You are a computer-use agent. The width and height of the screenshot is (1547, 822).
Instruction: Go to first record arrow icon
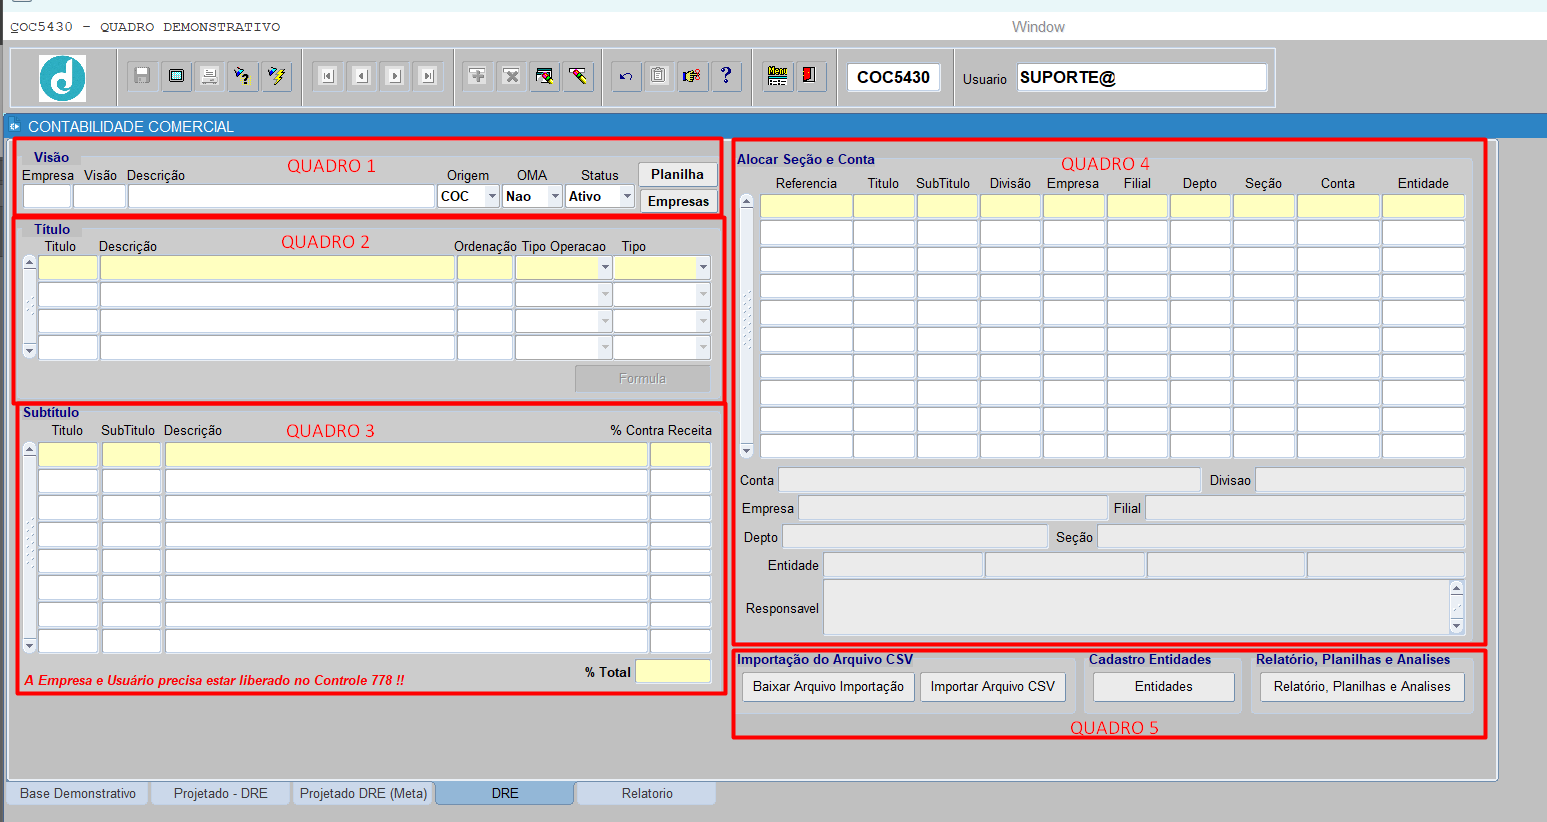tap(327, 76)
